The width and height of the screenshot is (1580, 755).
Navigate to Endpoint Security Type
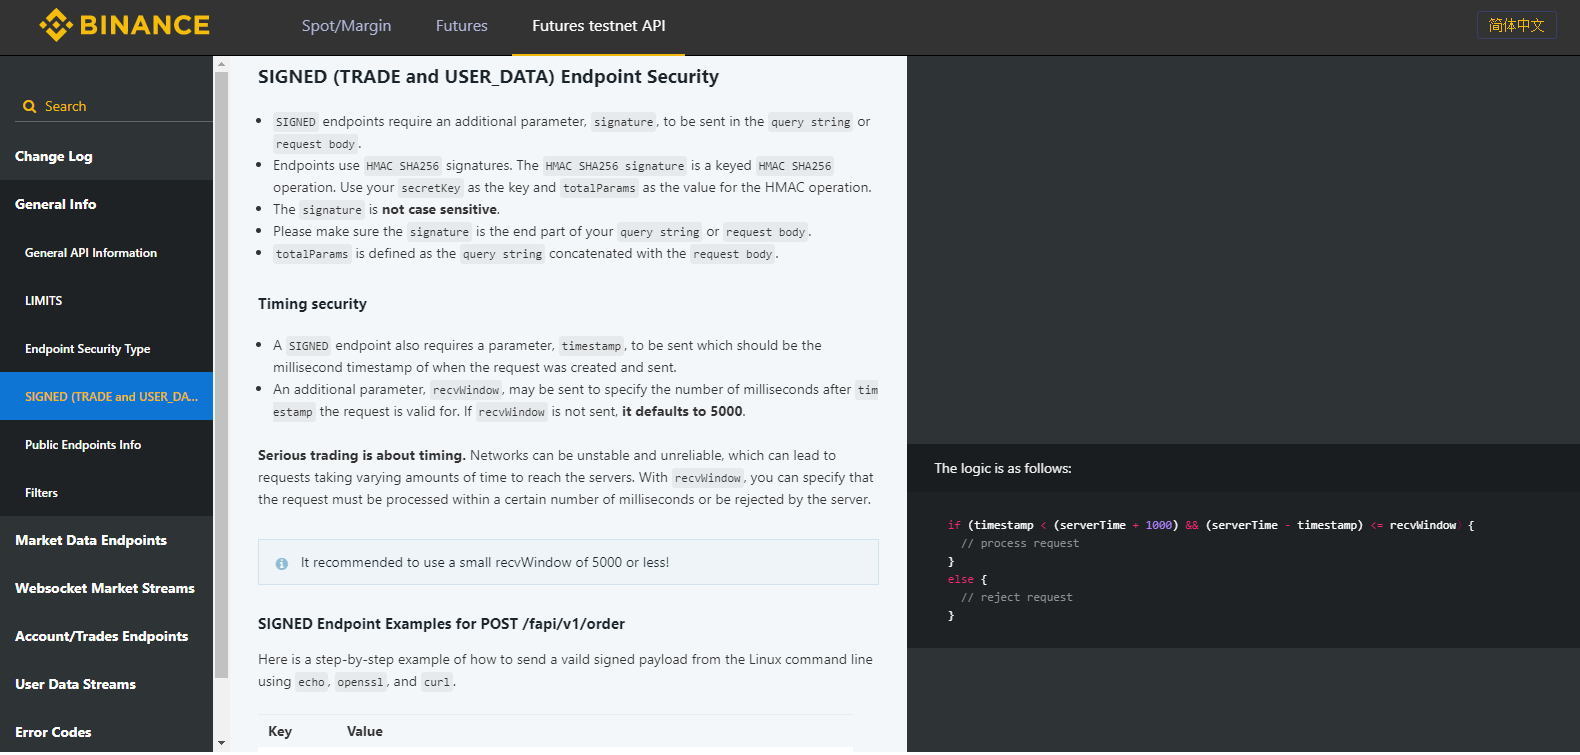(x=88, y=349)
